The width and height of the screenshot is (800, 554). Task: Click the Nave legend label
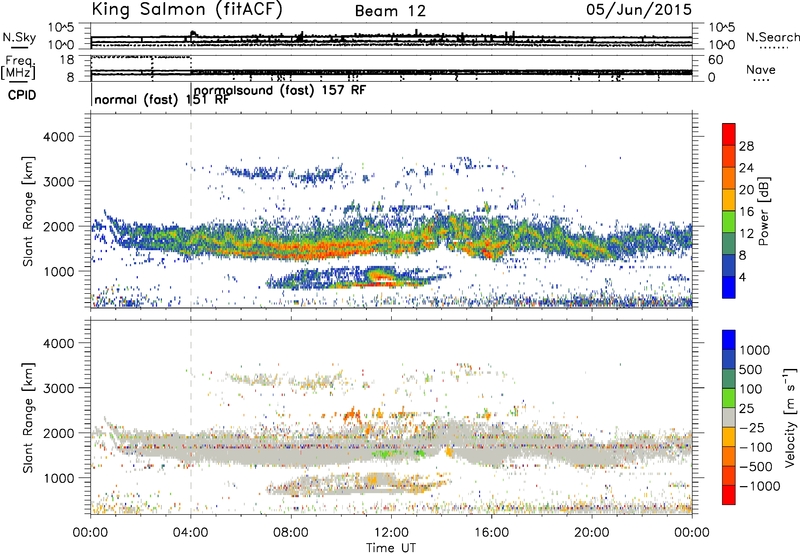point(761,69)
